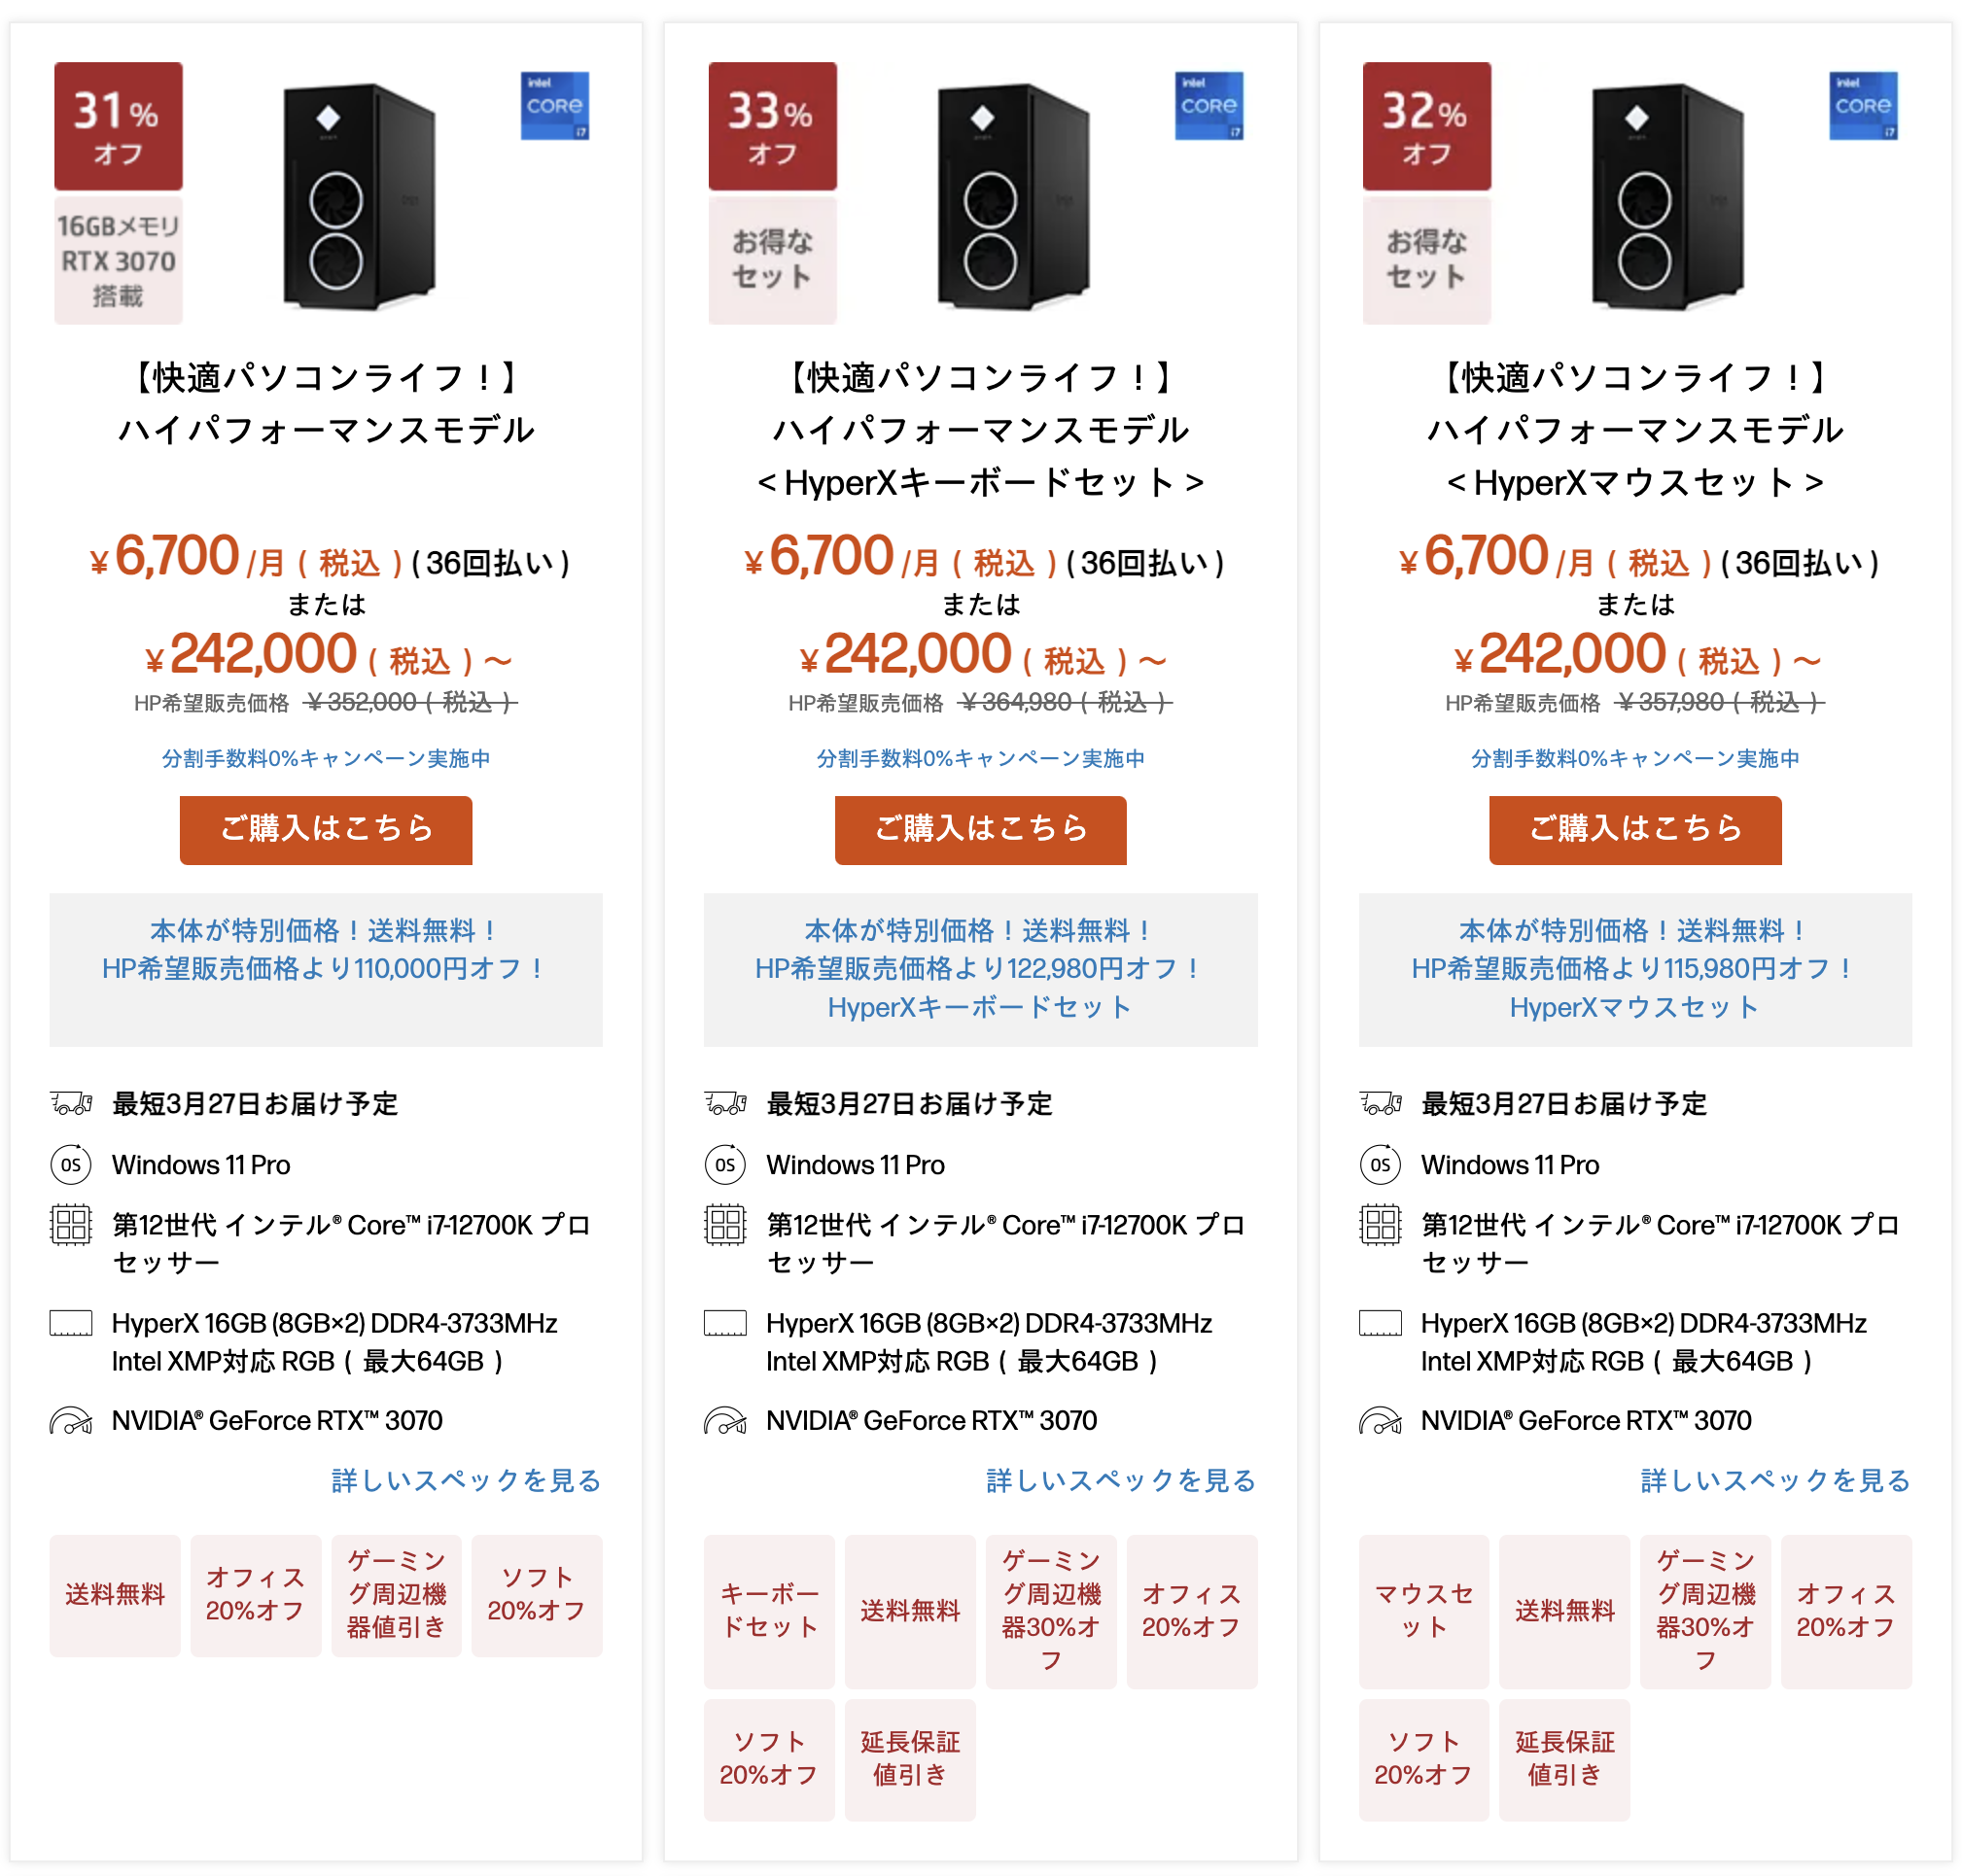Open '詳しいスペックを見る' for the HyperX keyboard set
Viewport: 1962px width, 1876px height.
[1120, 1480]
